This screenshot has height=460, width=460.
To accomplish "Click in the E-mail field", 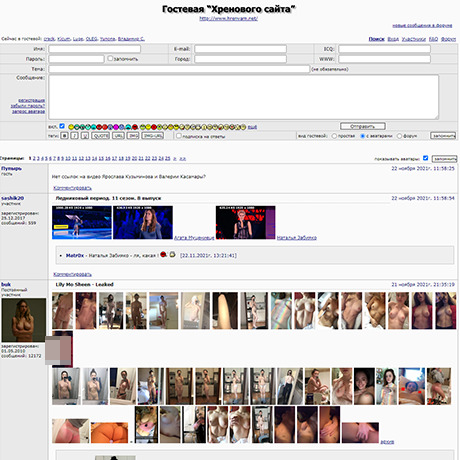I will (240, 49).
